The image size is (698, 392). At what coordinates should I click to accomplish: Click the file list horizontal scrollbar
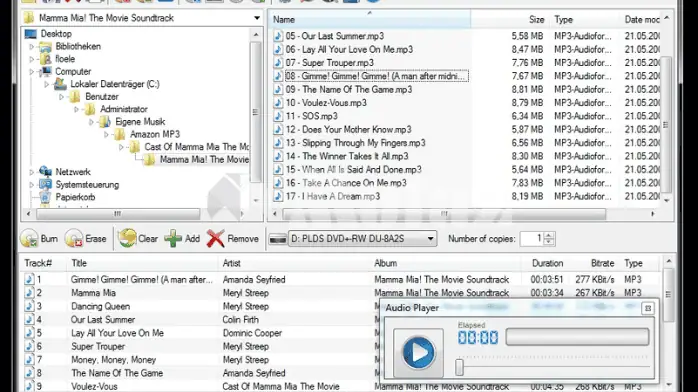(x=444, y=214)
